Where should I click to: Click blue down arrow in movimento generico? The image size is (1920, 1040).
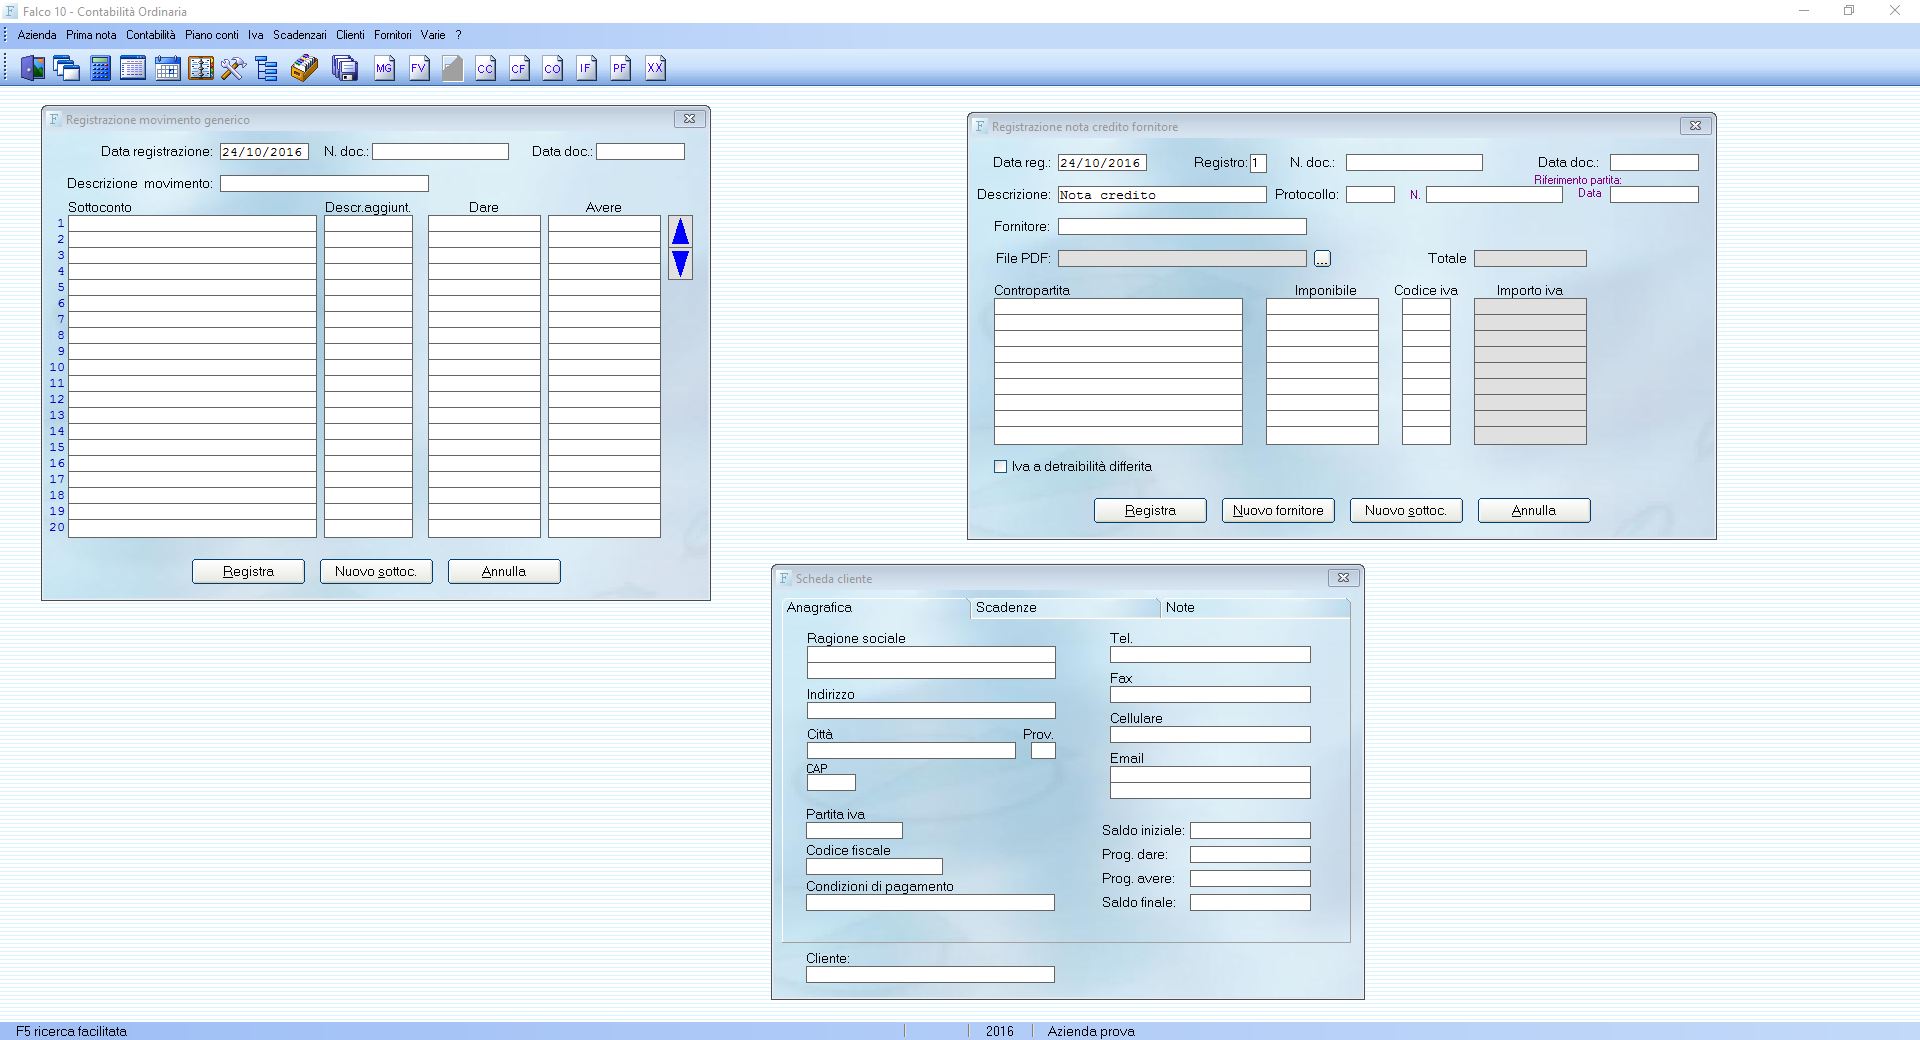click(x=681, y=264)
